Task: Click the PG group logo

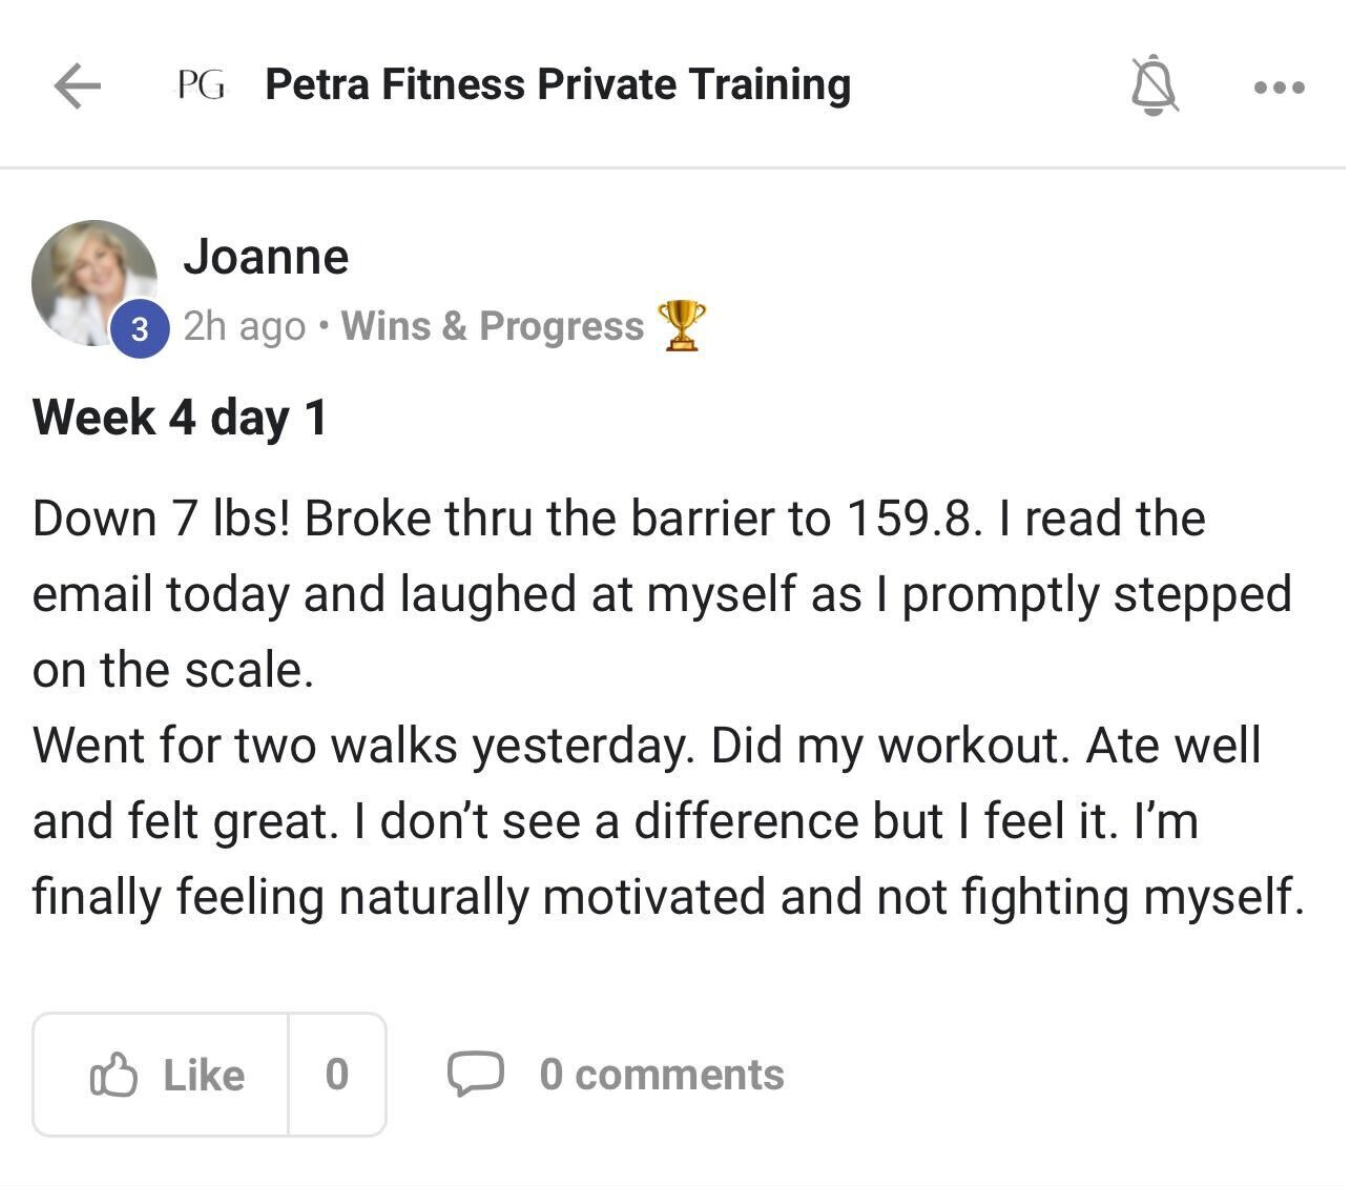Action: click(201, 86)
